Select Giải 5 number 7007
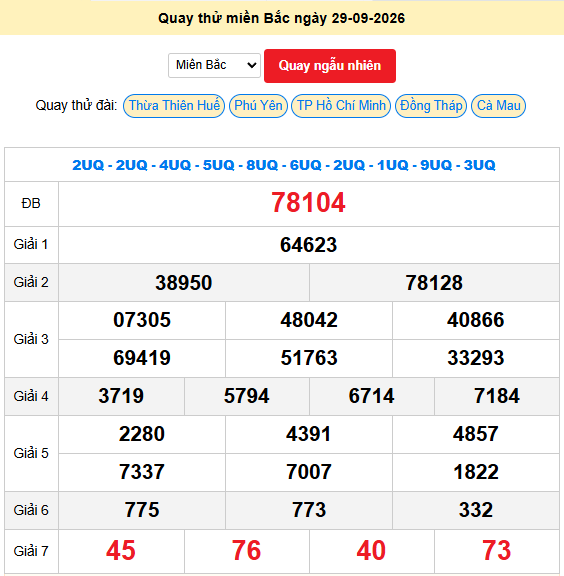Viewport: 564px width, 576px height. coord(309,472)
